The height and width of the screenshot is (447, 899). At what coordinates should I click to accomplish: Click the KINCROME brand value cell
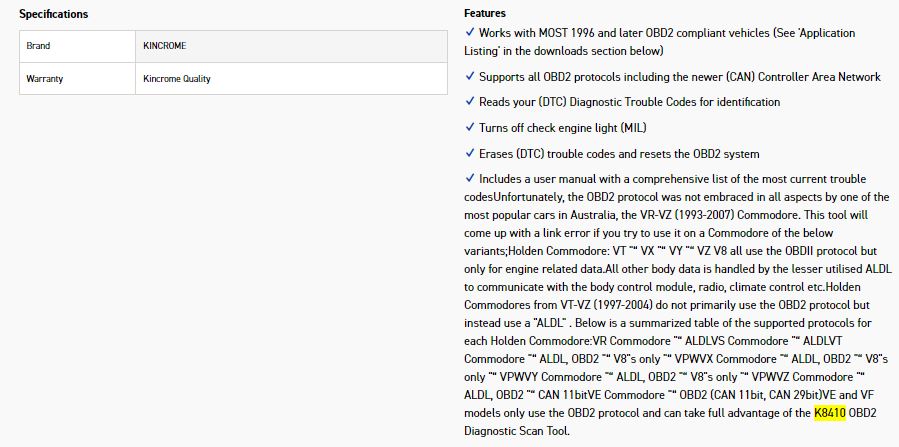[165, 46]
